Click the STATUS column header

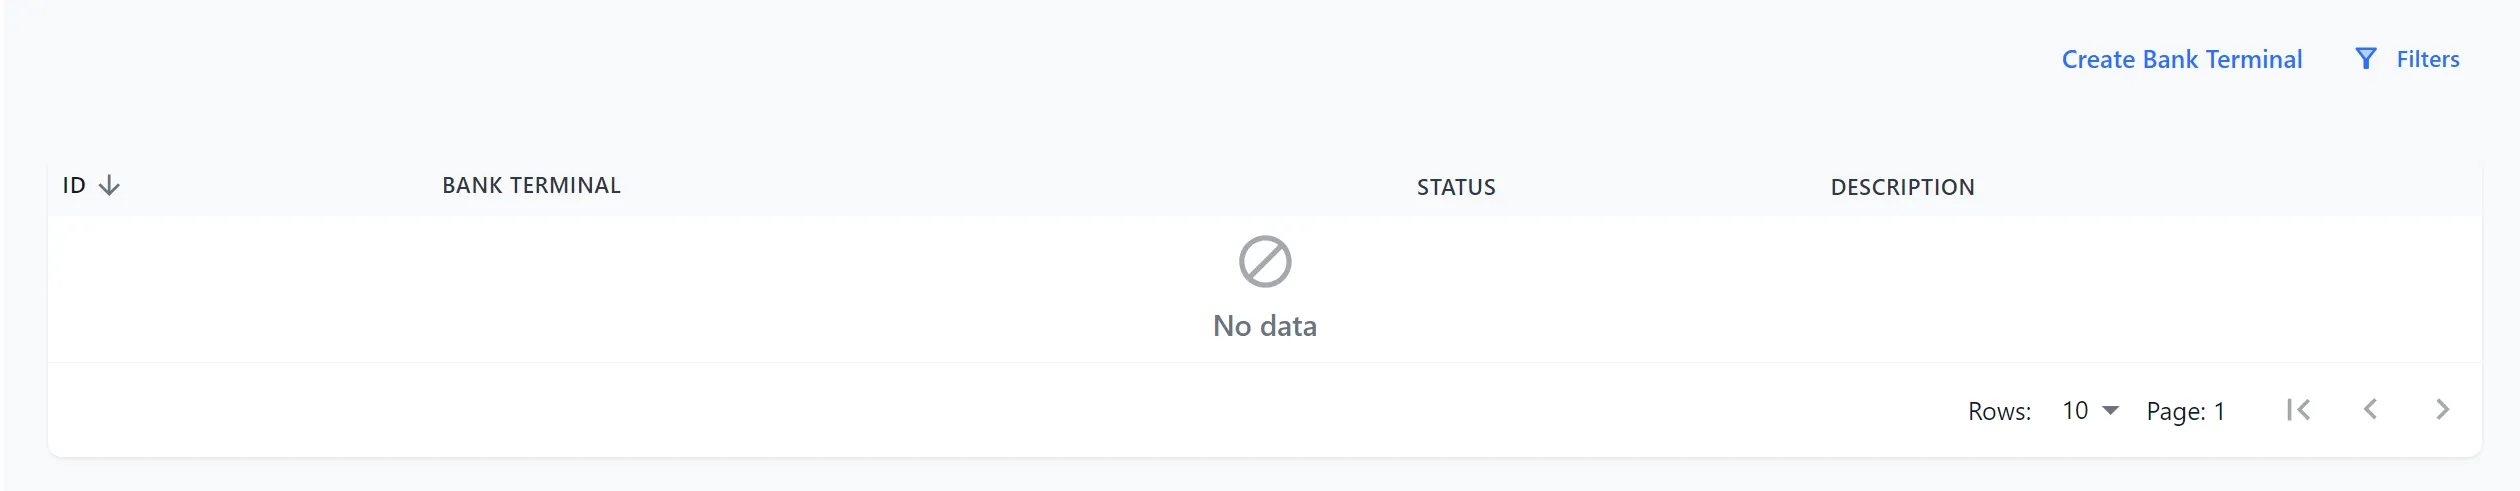click(x=1455, y=187)
